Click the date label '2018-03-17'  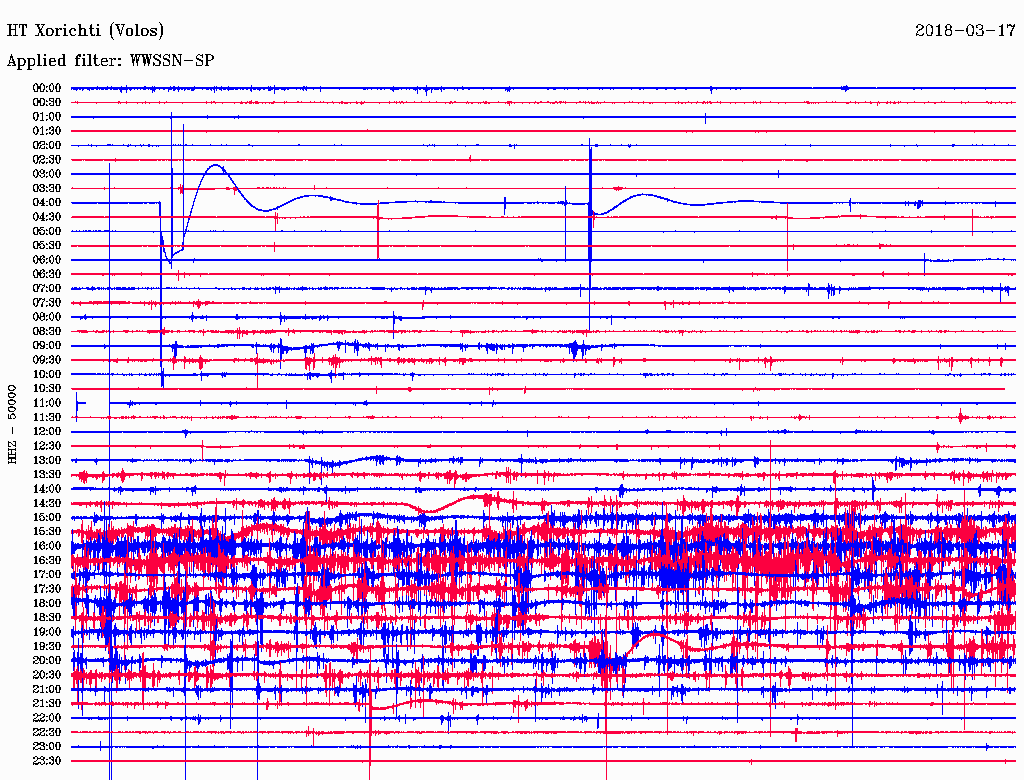coord(965,31)
